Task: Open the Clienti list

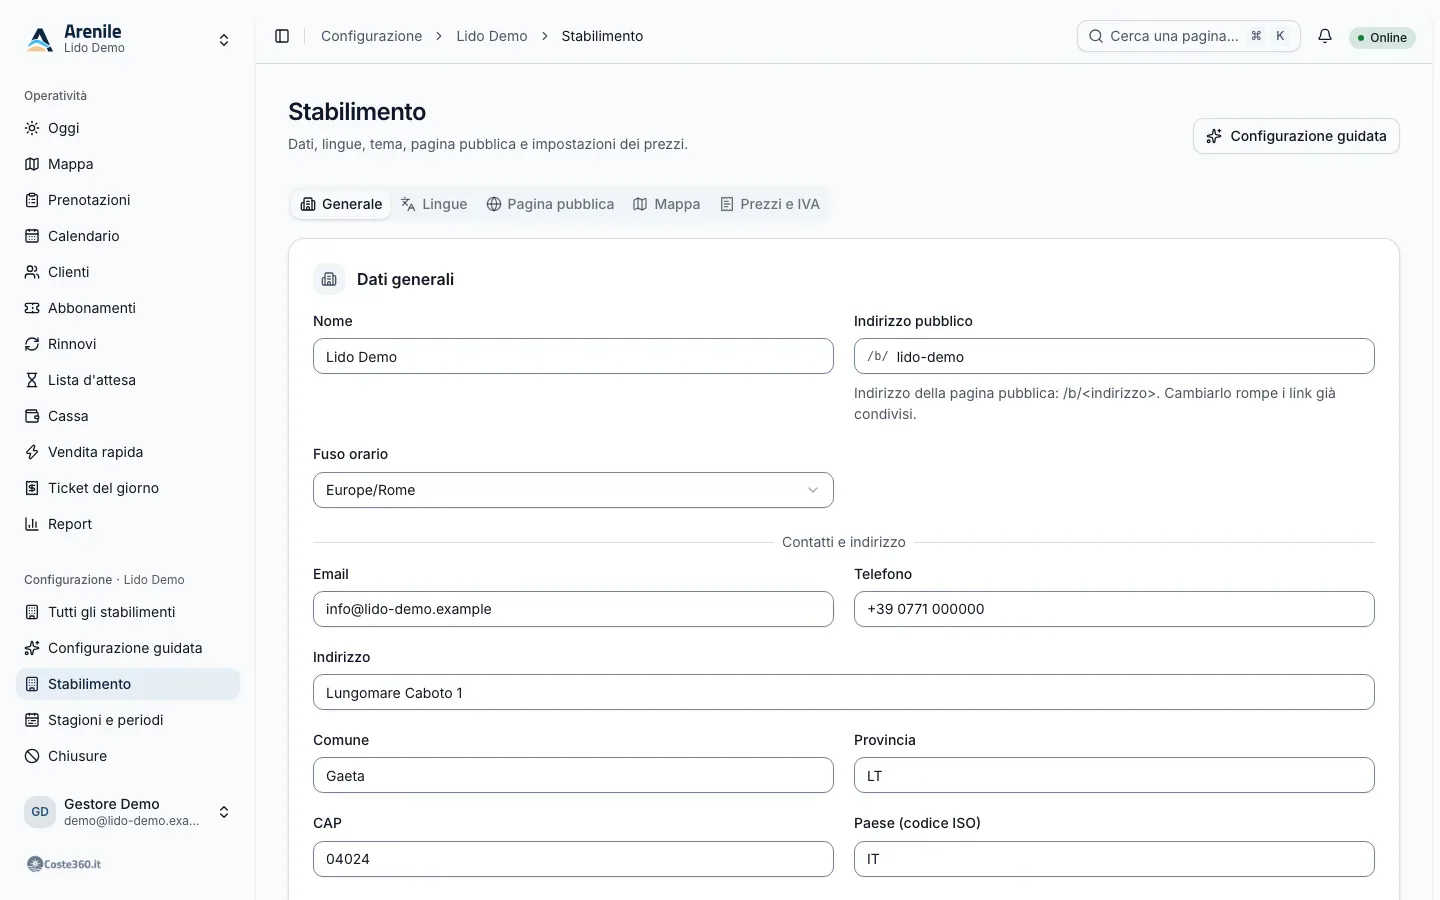Action: click(128, 272)
